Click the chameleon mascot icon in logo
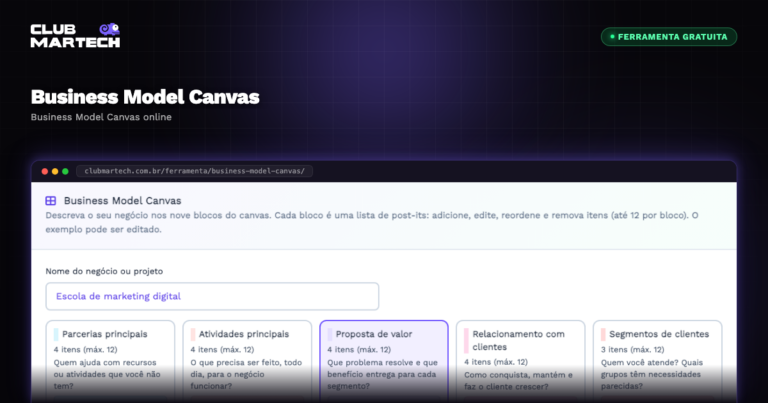Image resolution: width=768 pixels, height=403 pixels. (x=109, y=29)
